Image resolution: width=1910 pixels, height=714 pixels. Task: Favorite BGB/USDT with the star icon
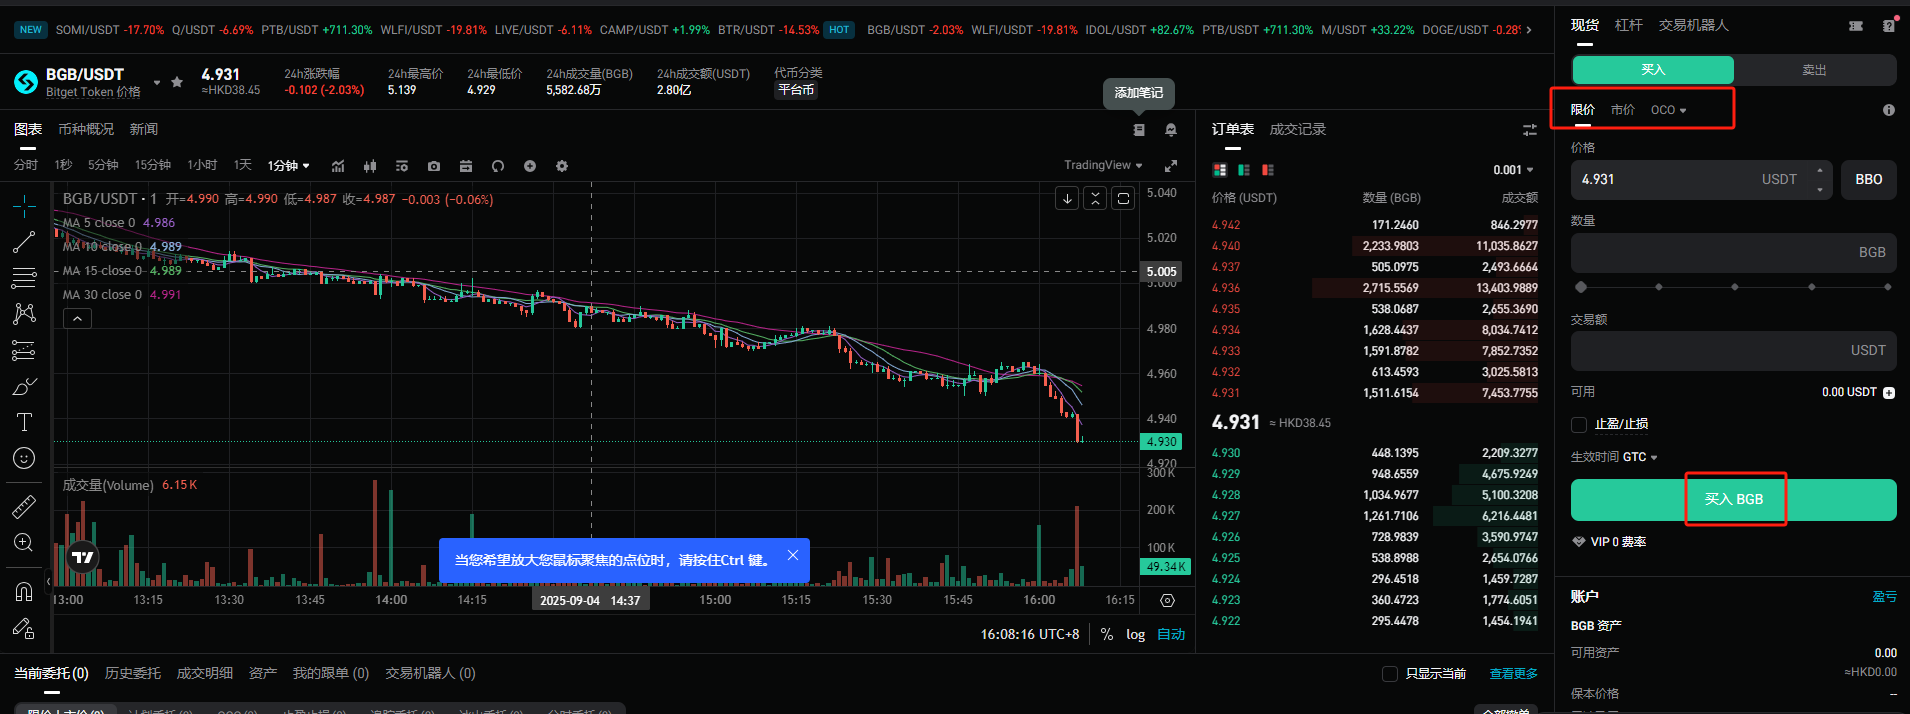coord(177,82)
